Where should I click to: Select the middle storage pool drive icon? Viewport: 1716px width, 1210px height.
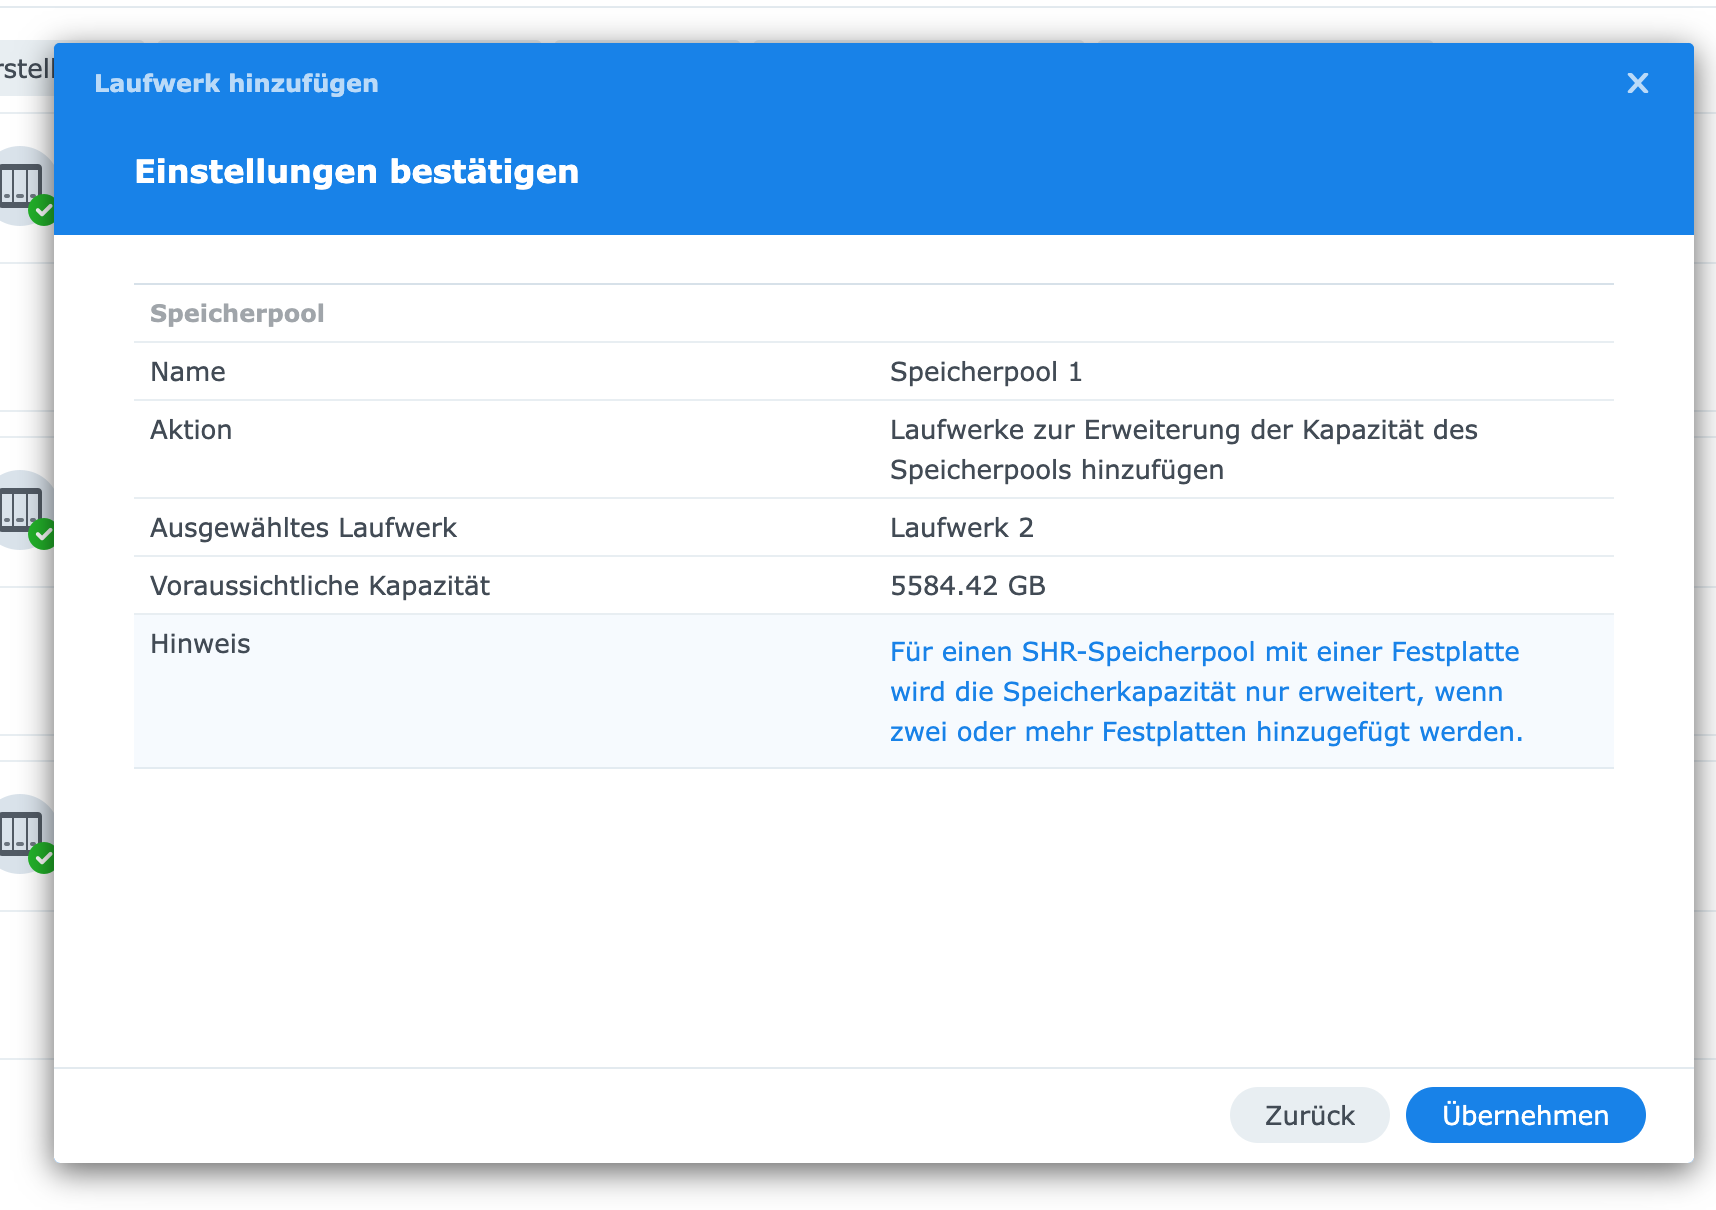(x=20, y=509)
